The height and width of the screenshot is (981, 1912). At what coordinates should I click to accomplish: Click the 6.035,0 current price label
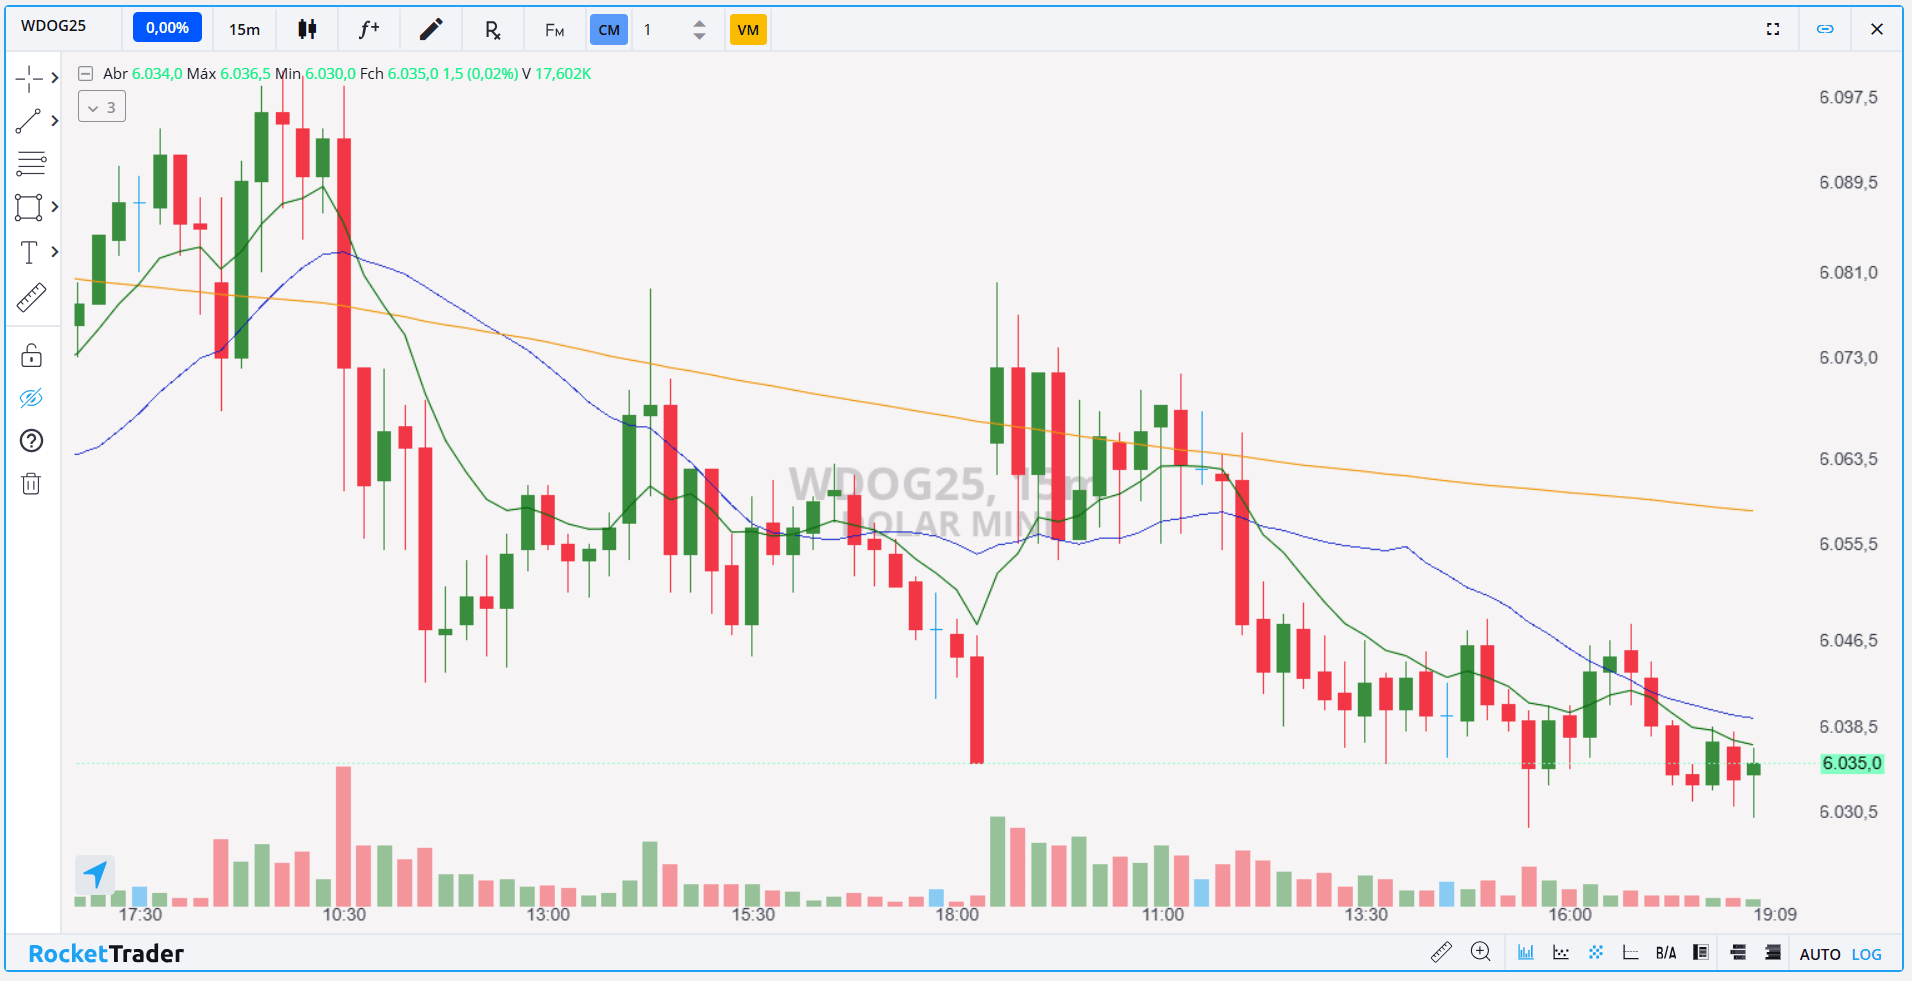1852,764
